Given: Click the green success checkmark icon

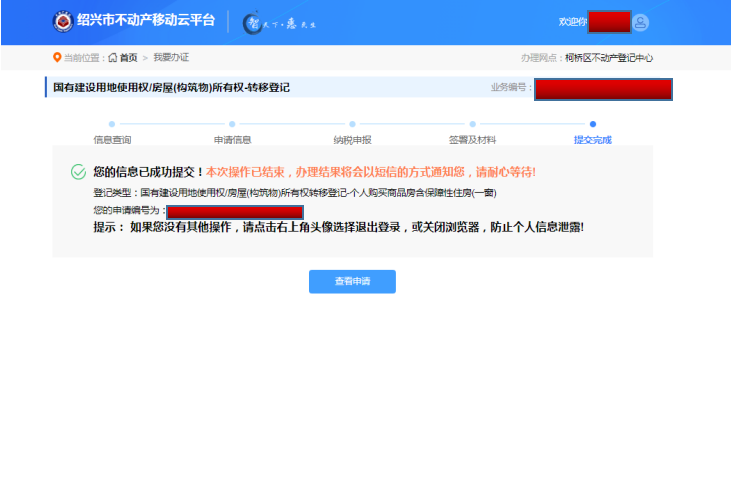Looking at the screenshot, I should [78, 172].
